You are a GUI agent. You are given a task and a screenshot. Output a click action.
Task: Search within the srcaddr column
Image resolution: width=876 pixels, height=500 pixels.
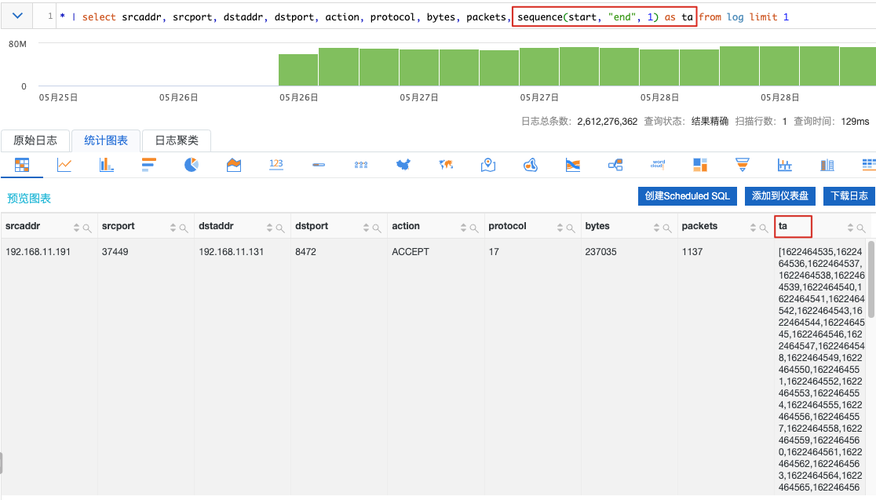pyautogui.click(x=87, y=228)
